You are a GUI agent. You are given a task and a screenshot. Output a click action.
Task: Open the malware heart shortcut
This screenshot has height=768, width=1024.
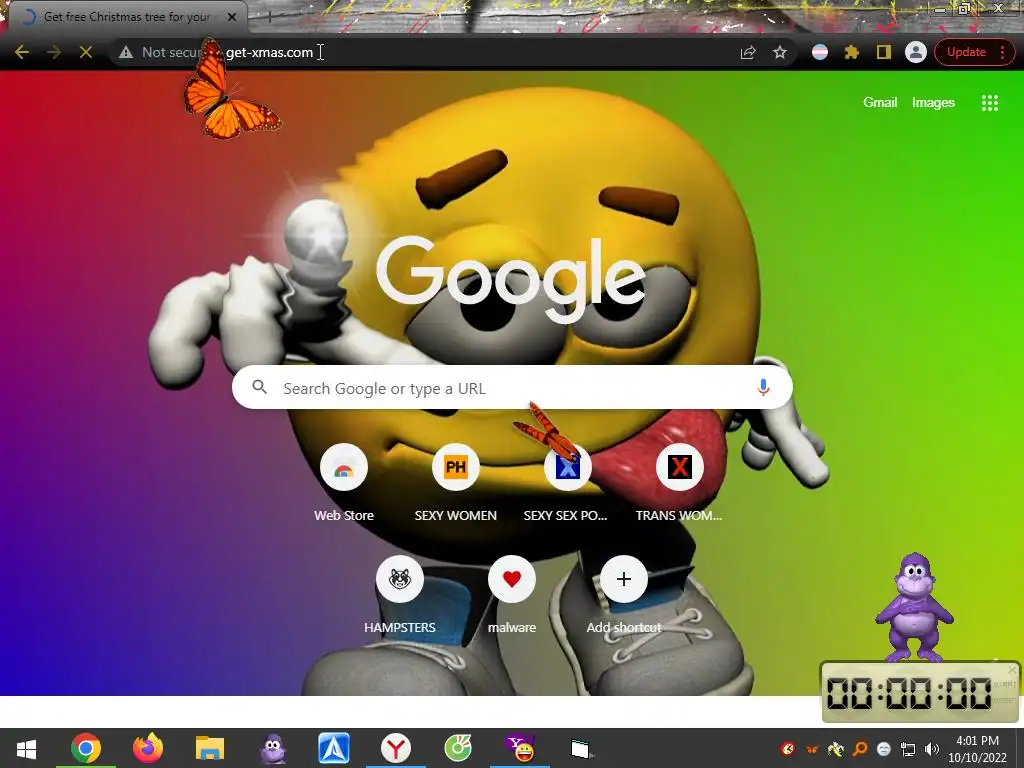pos(512,595)
